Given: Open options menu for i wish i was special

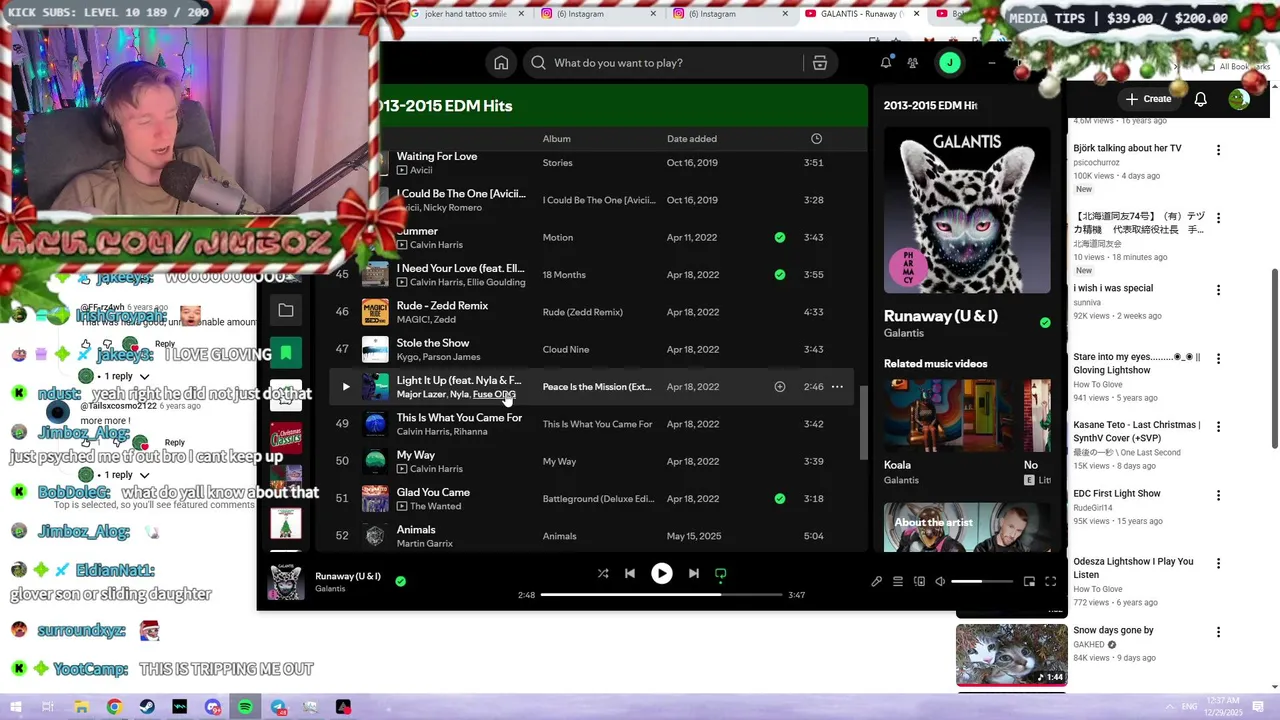Looking at the screenshot, I should tap(1218, 290).
